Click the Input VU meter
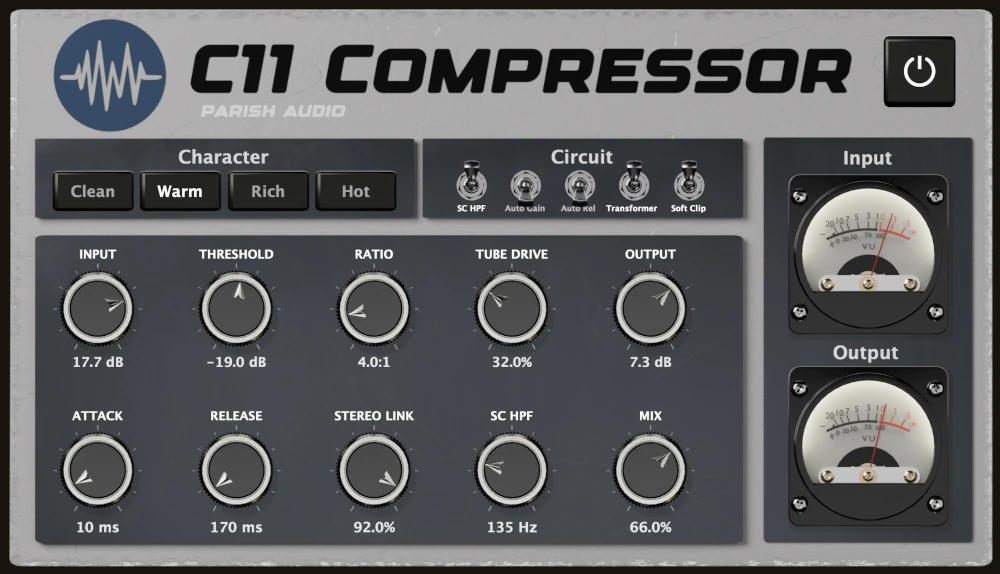This screenshot has height=574, width=1000. (x=867, y=253)
